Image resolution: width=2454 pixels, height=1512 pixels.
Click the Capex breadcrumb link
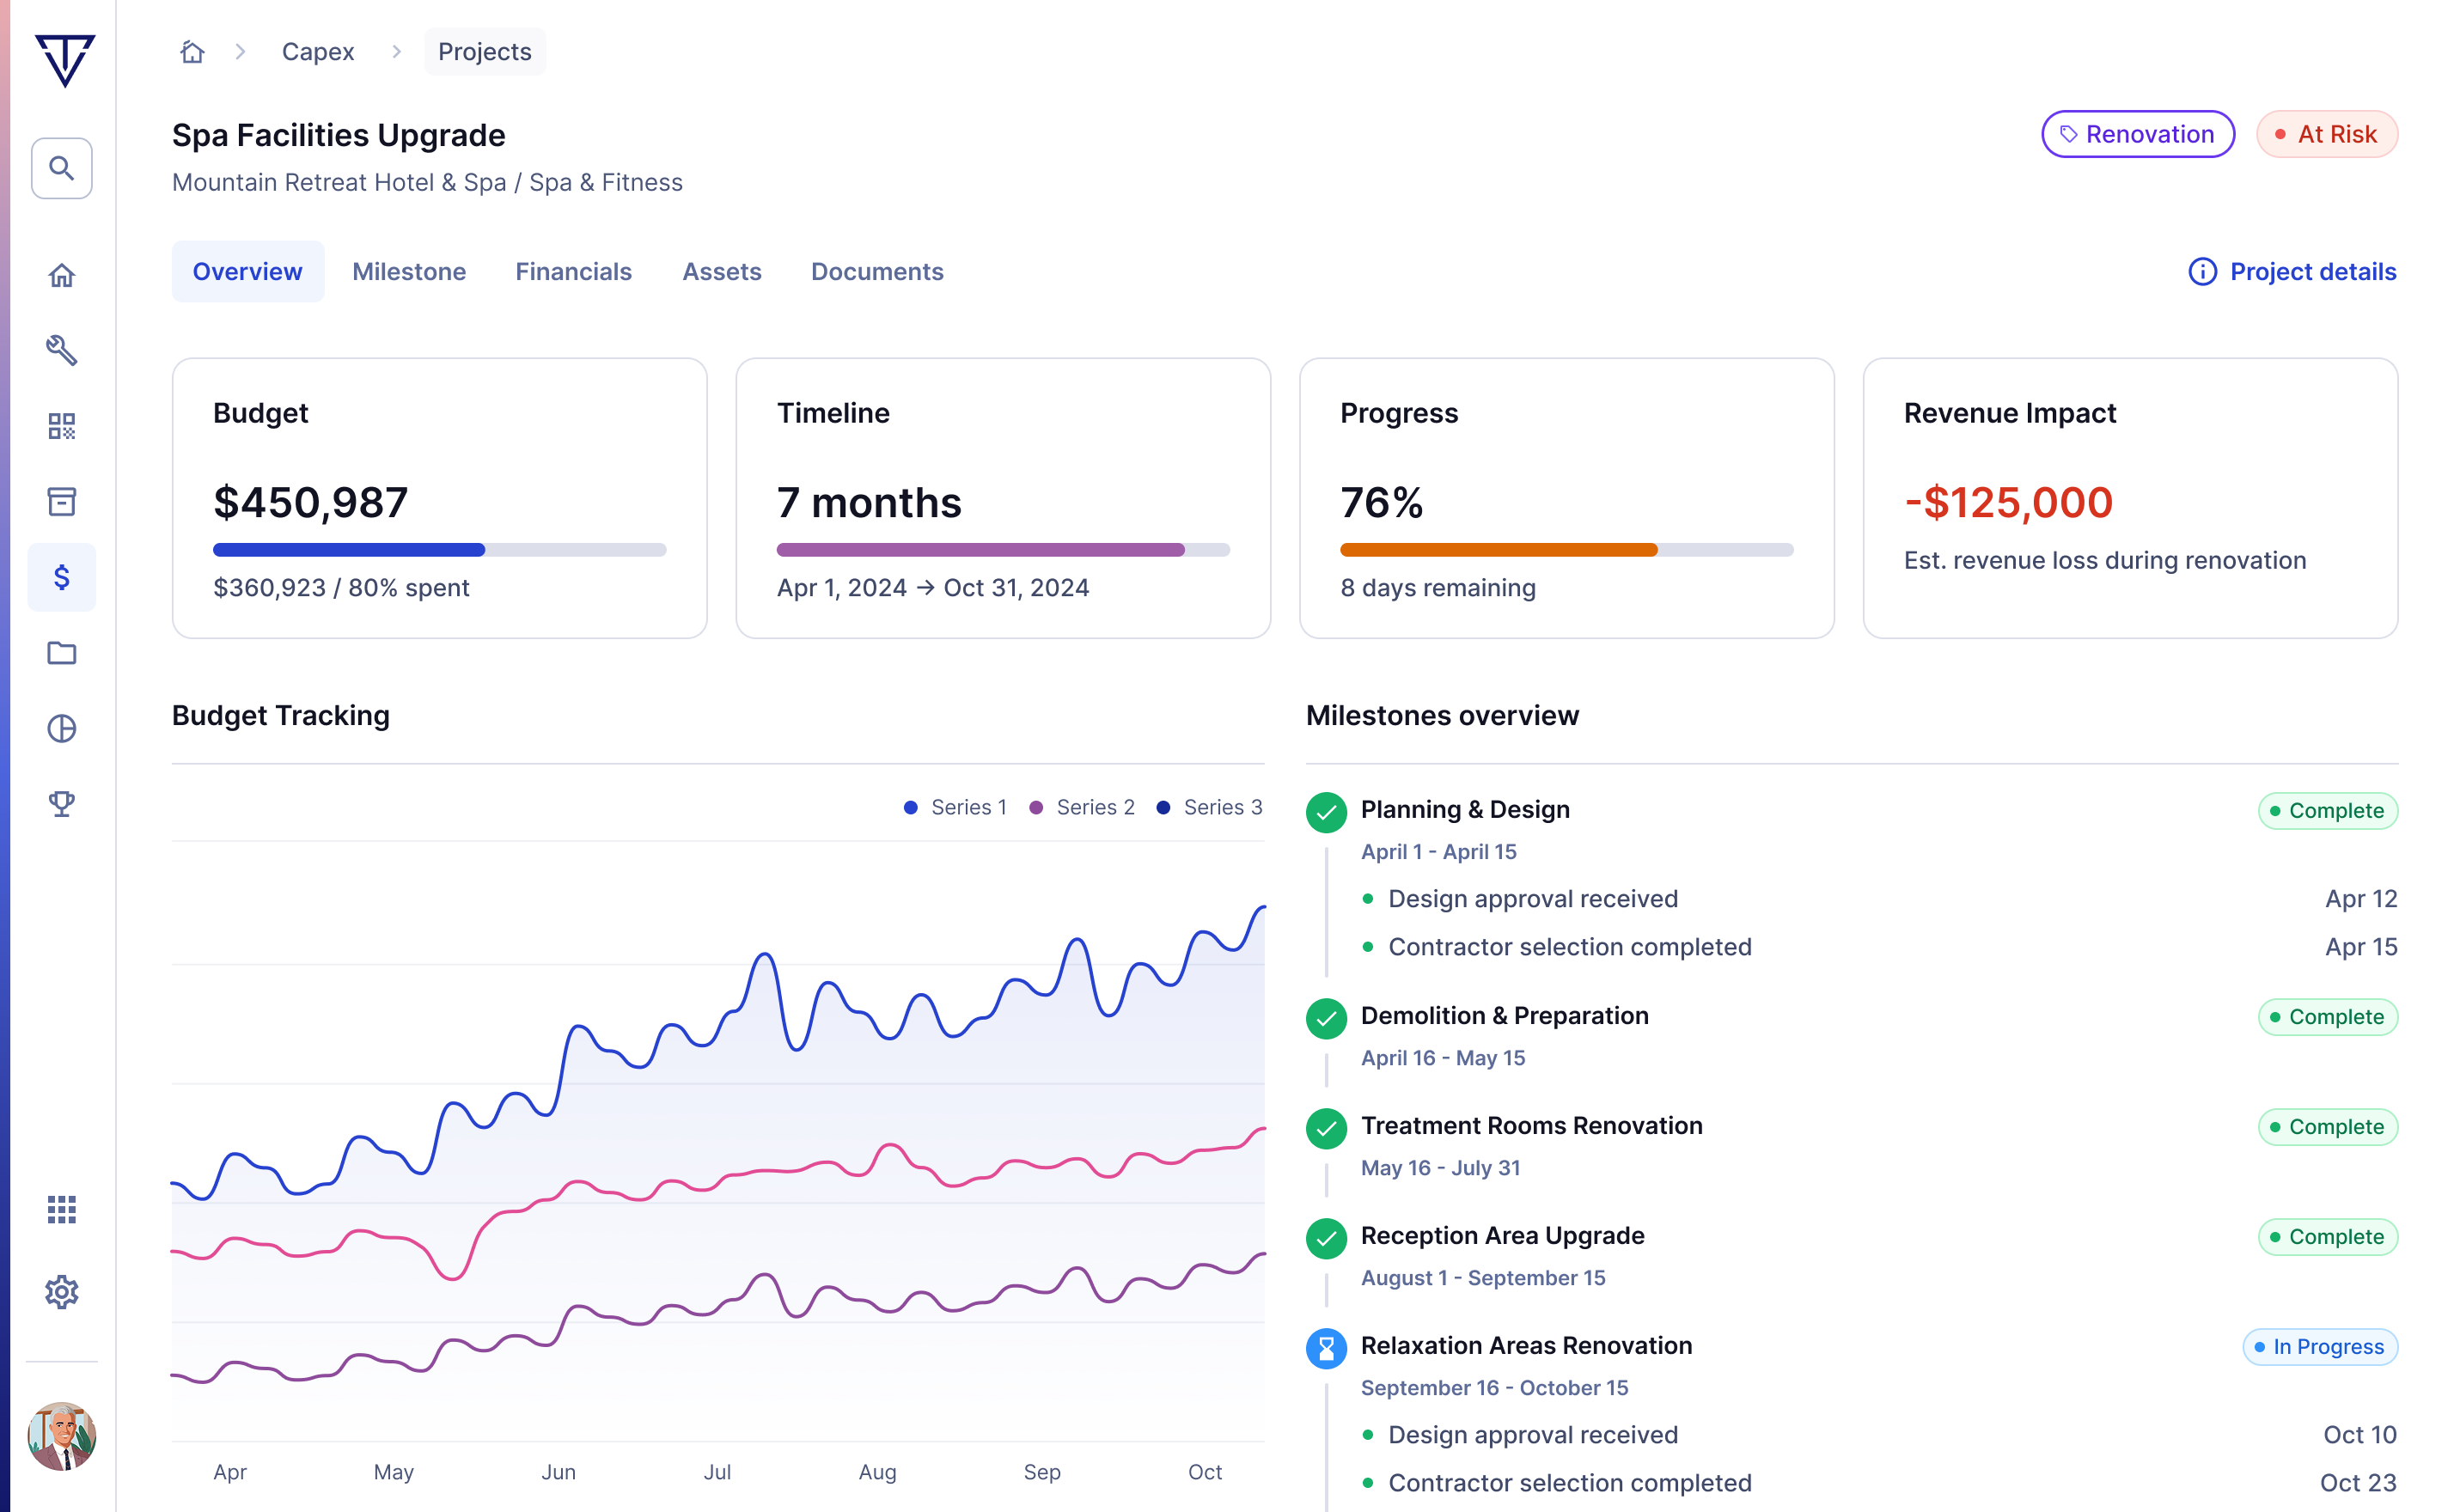(317, 52)
